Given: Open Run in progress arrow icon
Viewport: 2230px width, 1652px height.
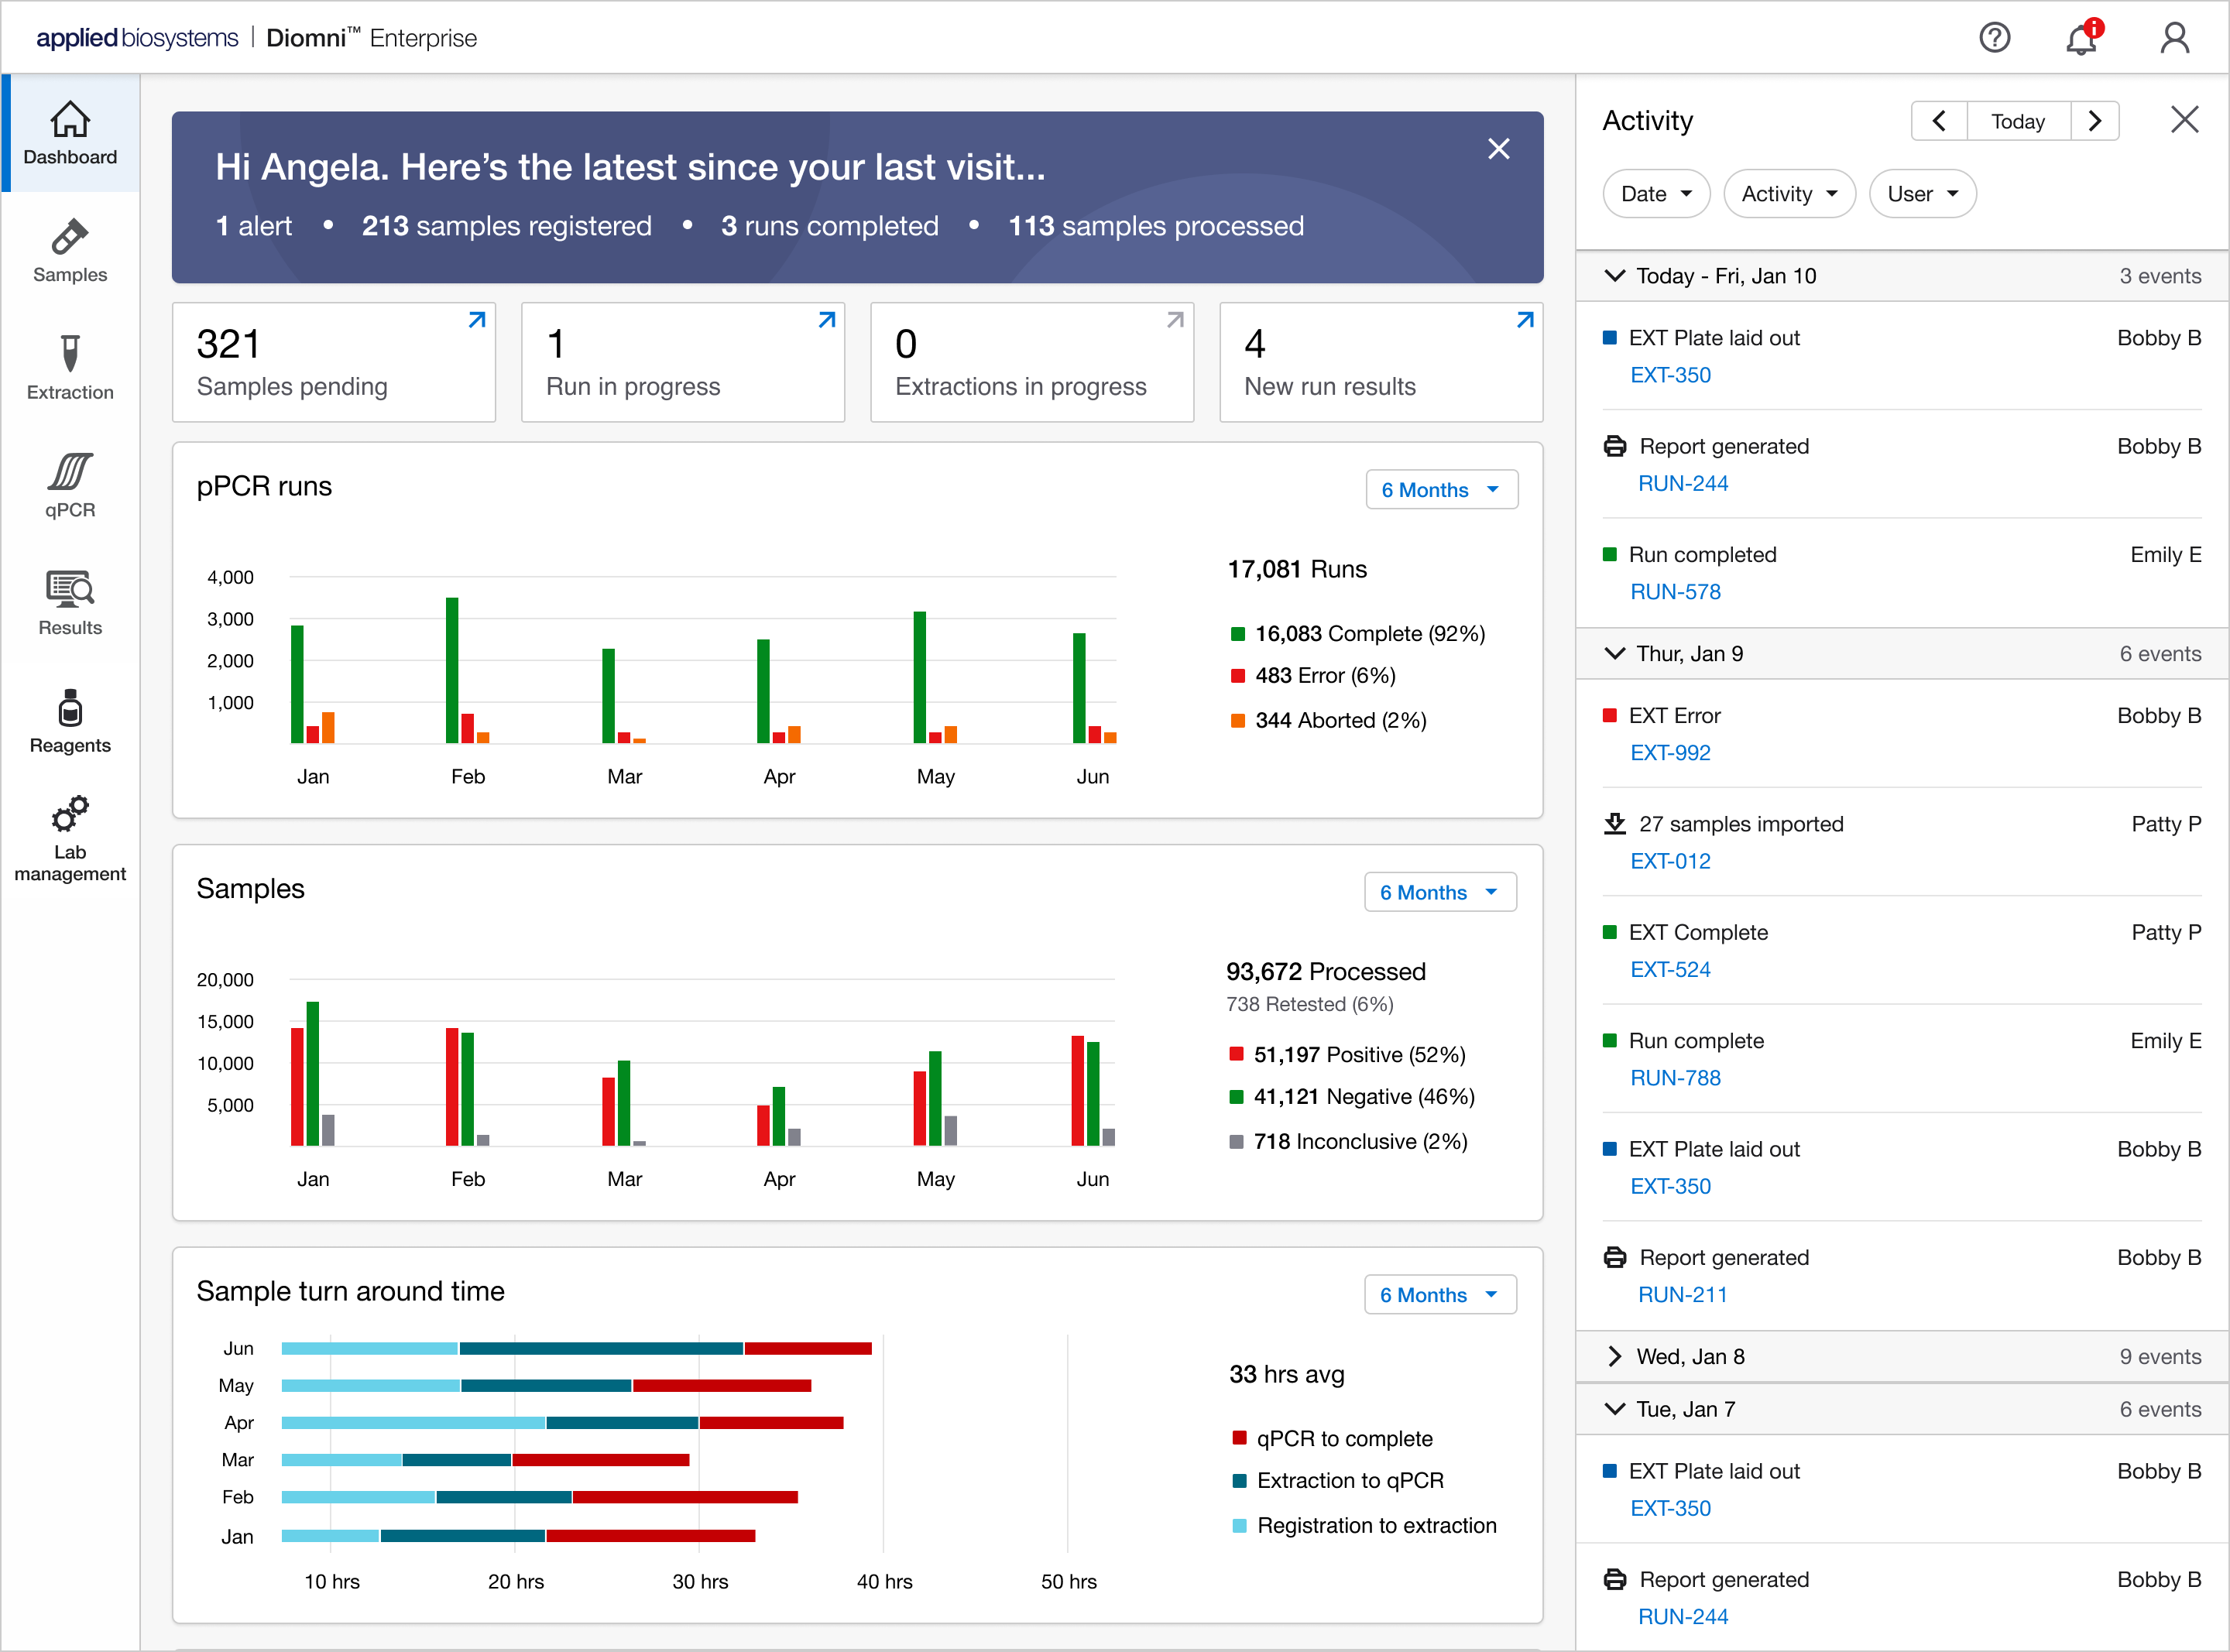Looking at the screenshot, I should [x=827, y=320].
